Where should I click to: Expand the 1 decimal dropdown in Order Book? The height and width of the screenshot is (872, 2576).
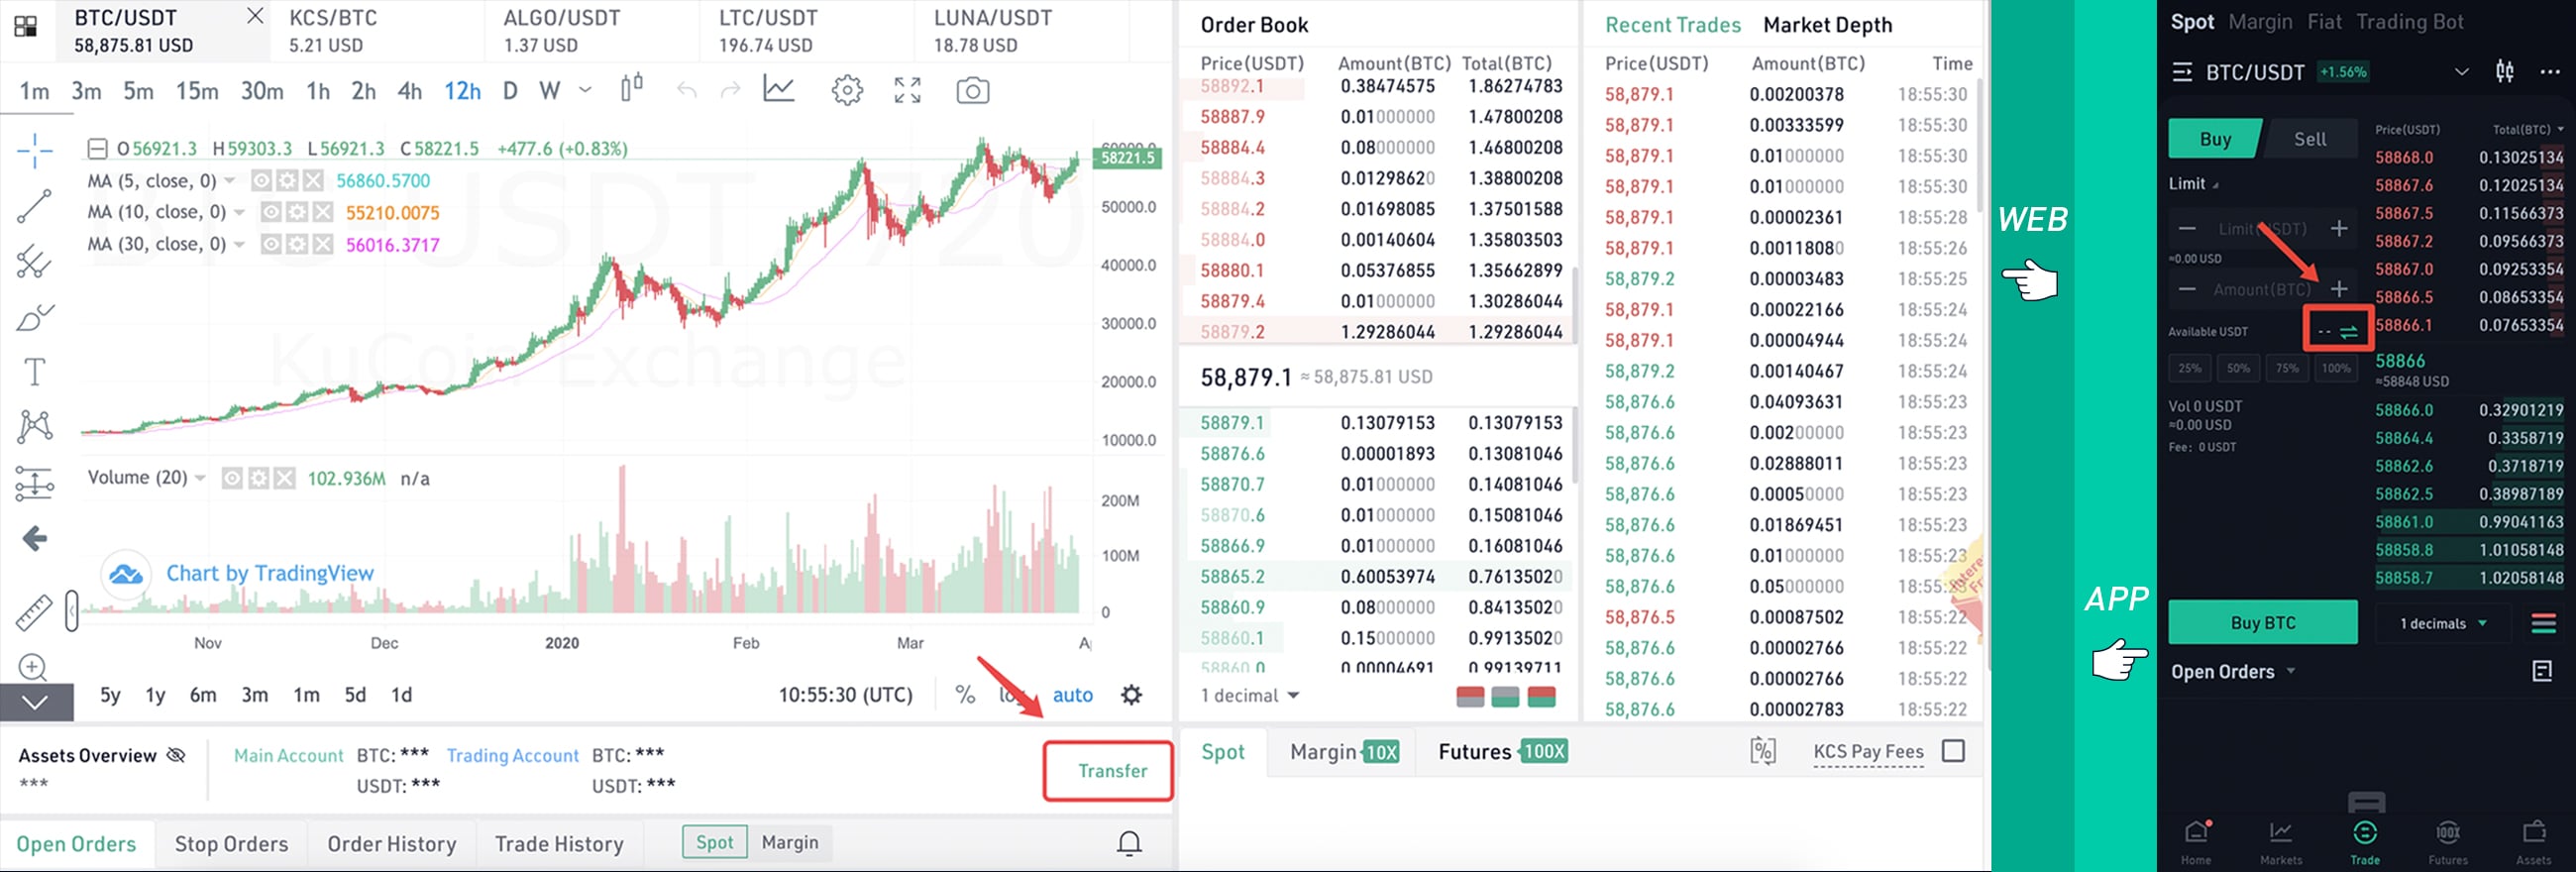pyautogui.click(x=1250, y=696)
